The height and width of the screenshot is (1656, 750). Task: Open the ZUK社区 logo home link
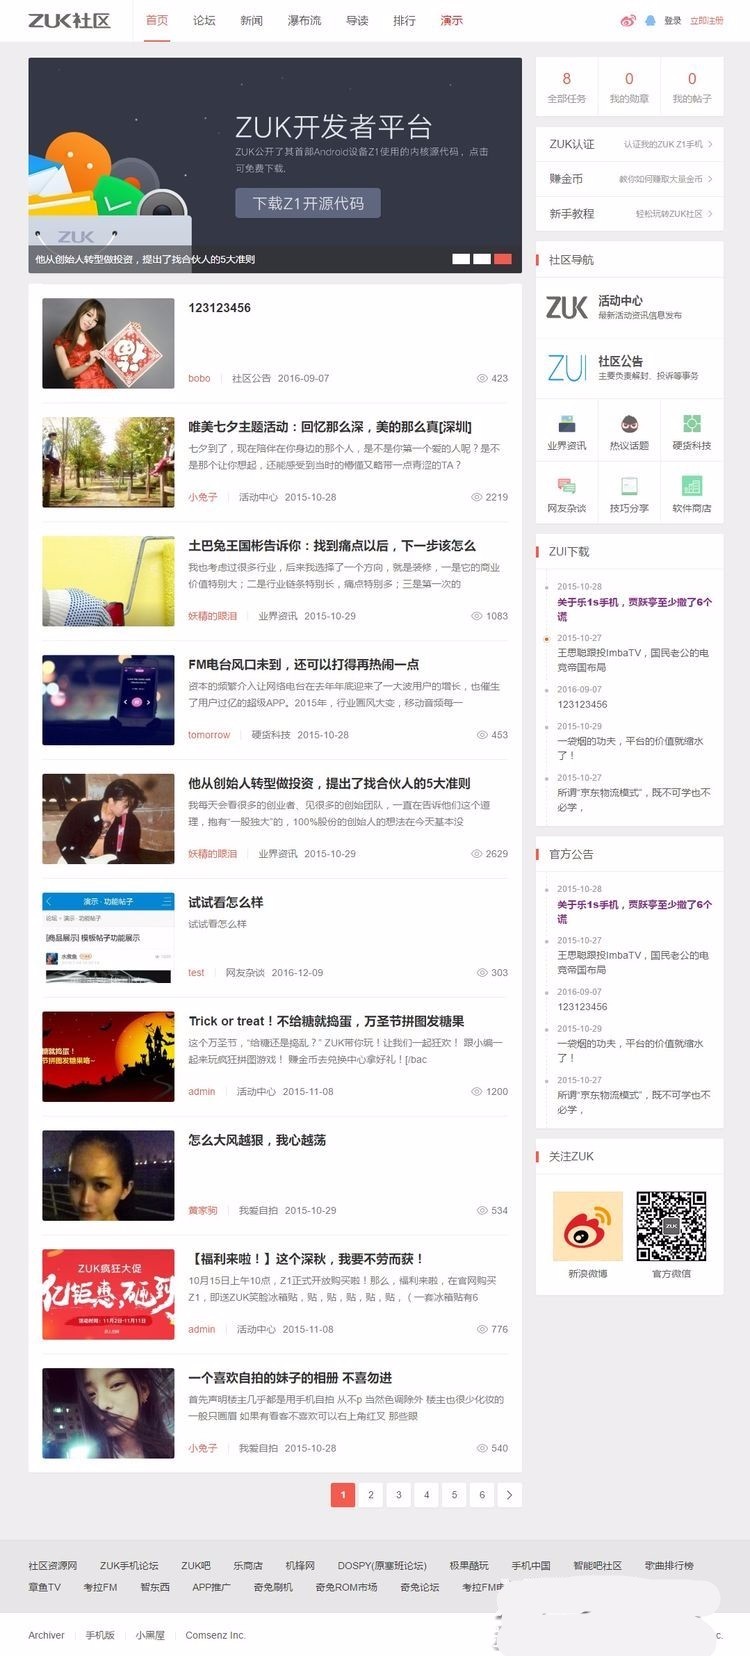point(69,20)
